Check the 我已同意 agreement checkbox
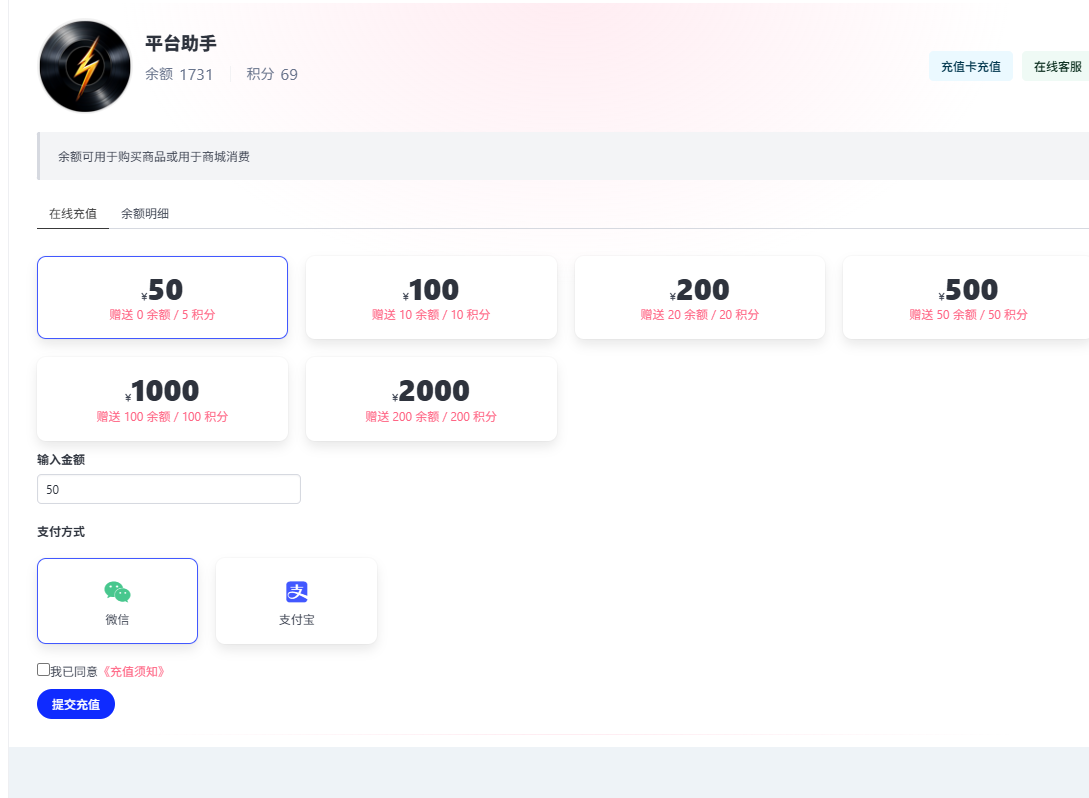 pos(43,670)
